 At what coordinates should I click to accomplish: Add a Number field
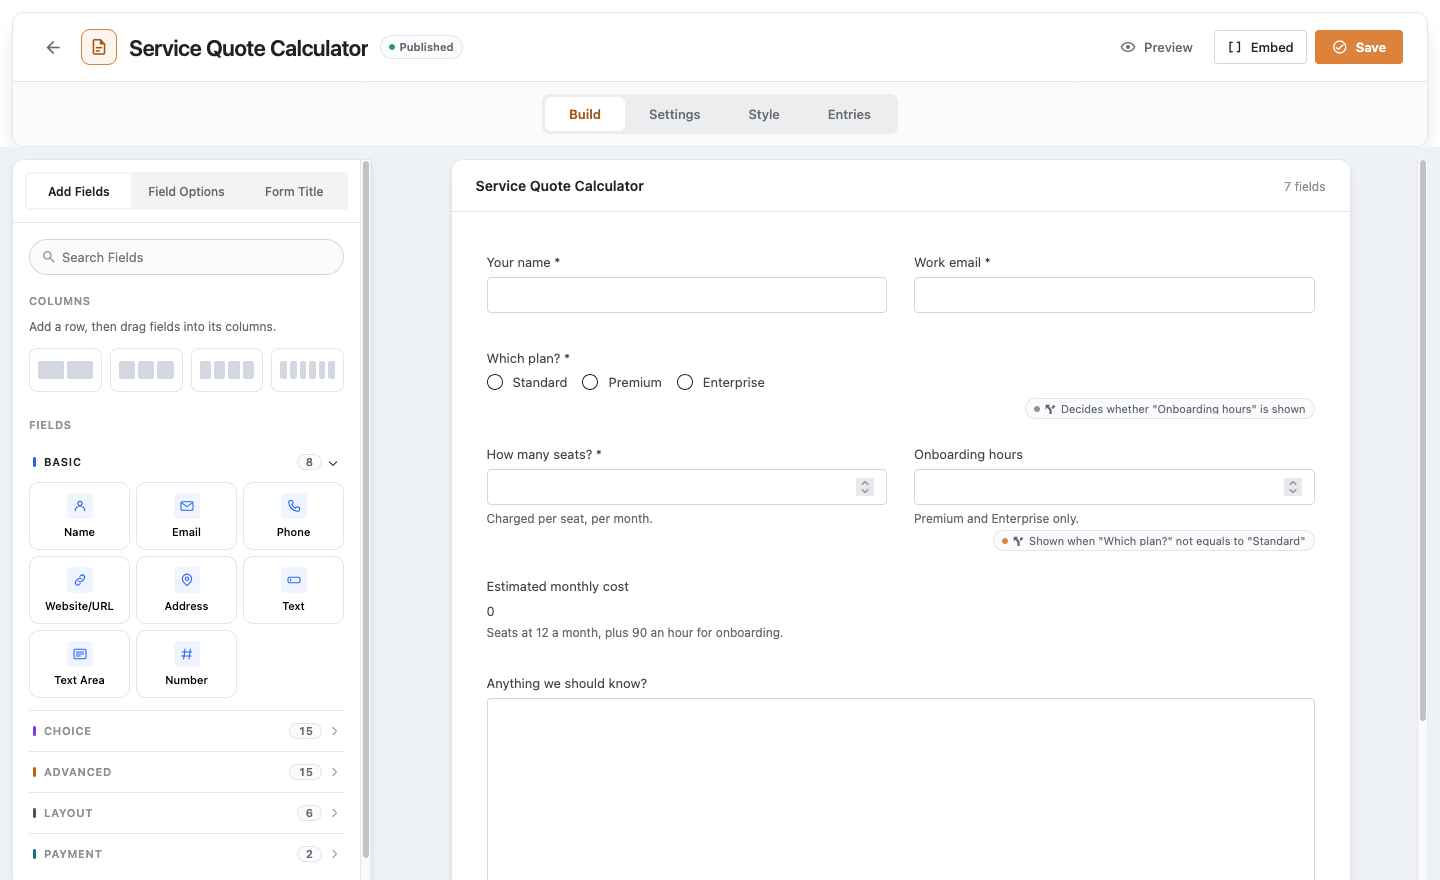coord(186,664)
